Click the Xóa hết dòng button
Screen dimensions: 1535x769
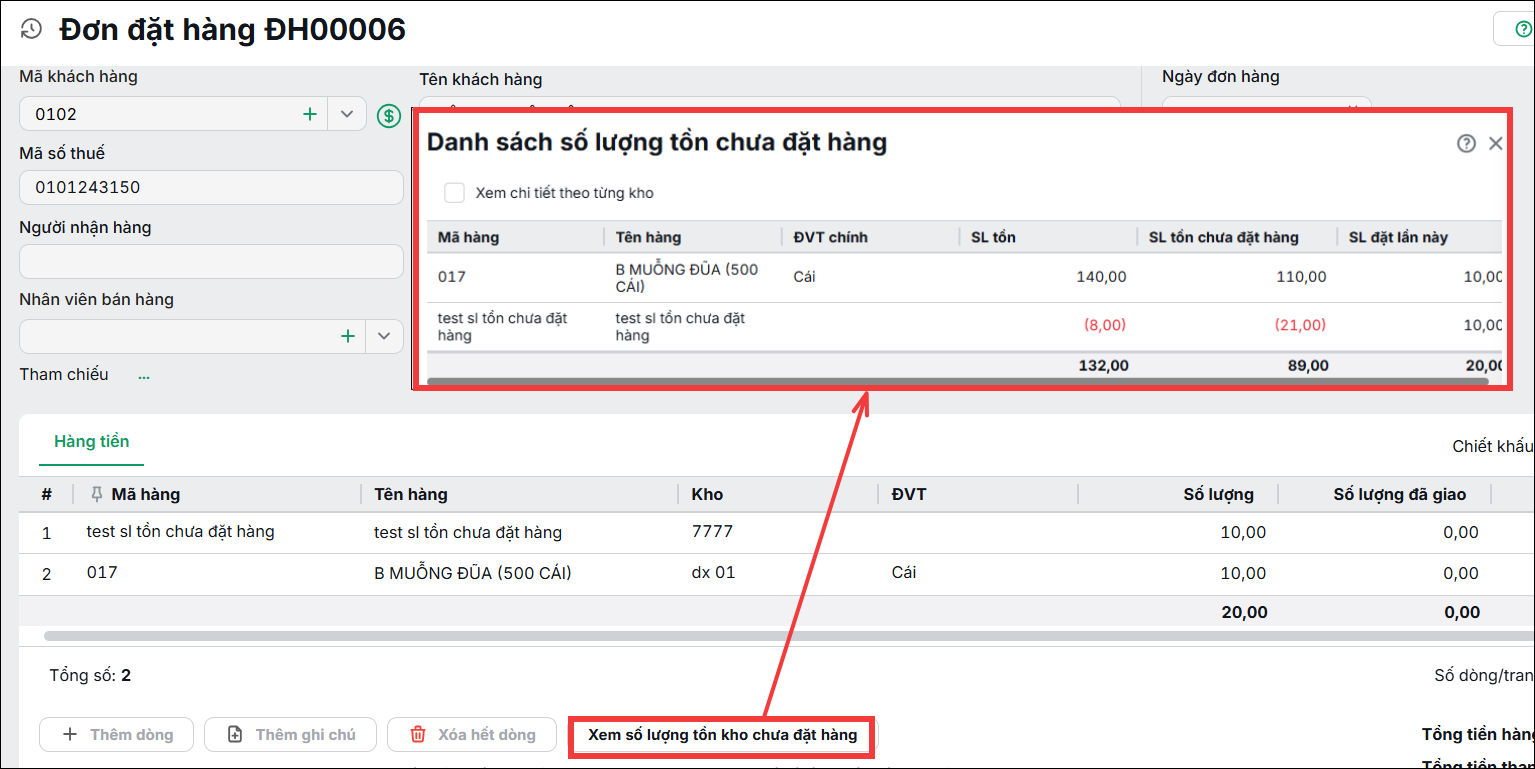[x=473, y=734]
